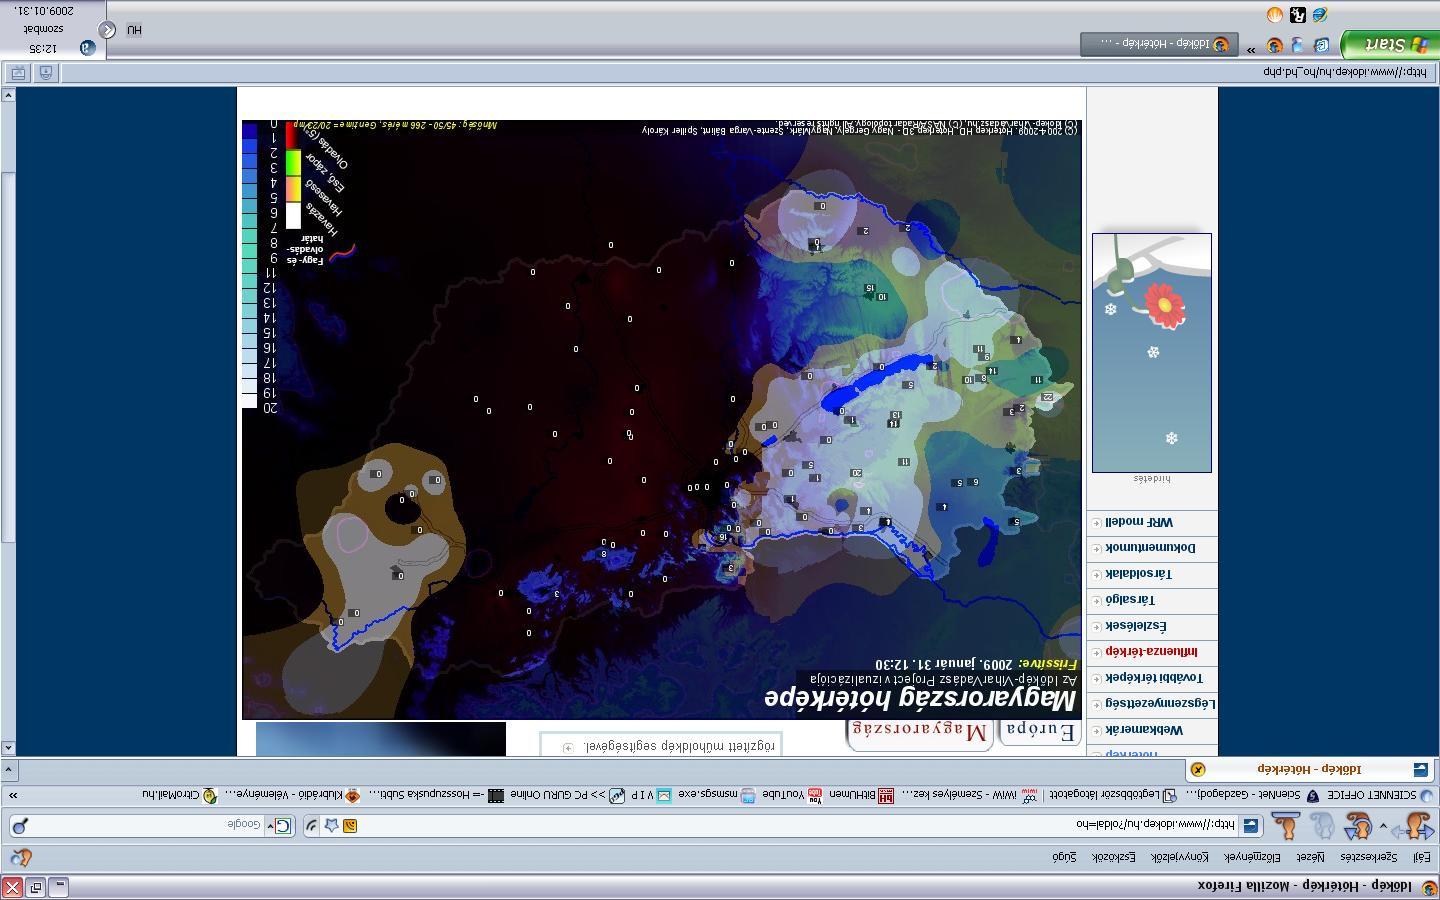The image size is (1440, 900).
Task: Open the Home page icon
Action: (1286, 826)
